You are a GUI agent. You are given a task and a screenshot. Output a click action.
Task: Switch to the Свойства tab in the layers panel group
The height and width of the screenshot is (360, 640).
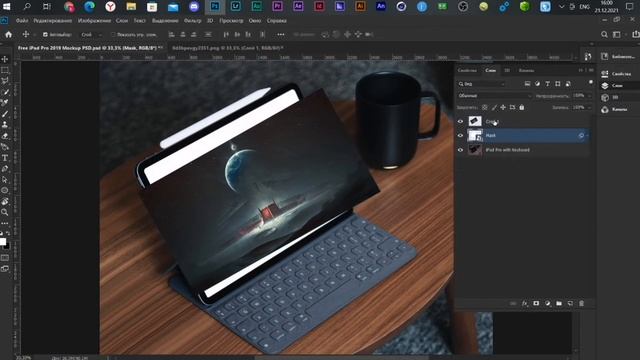point(467,71)
